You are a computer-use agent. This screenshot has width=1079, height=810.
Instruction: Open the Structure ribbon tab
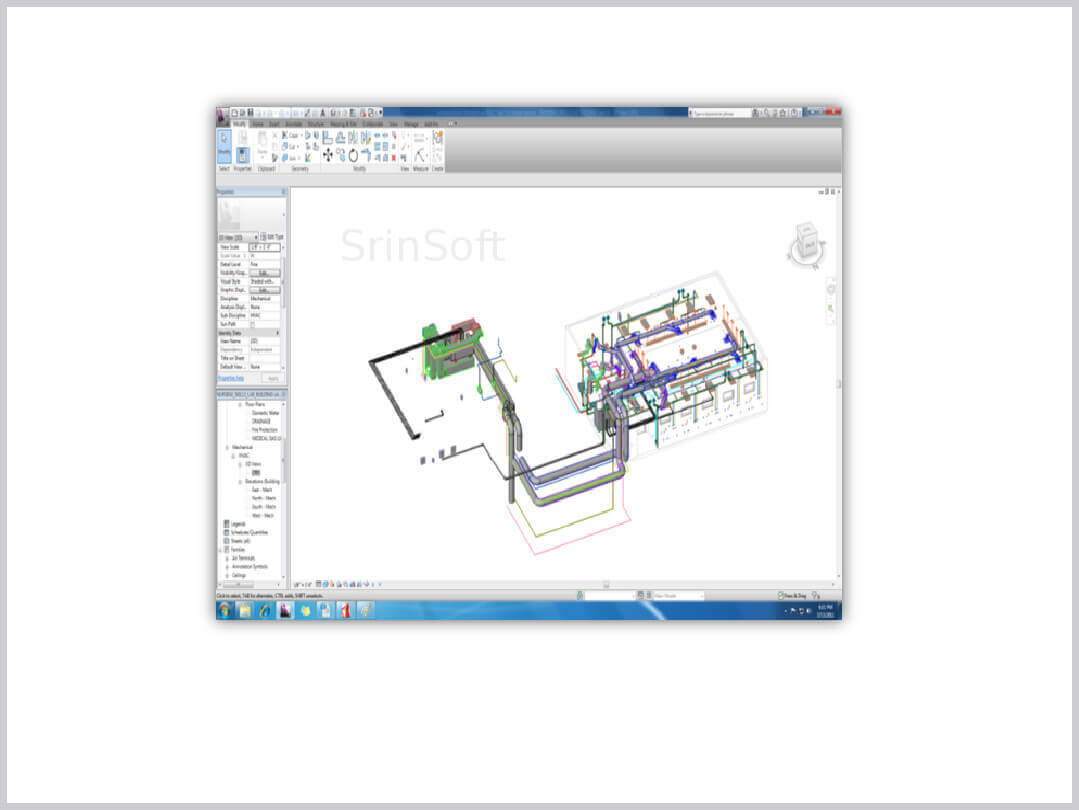click(x=316, y=124)
